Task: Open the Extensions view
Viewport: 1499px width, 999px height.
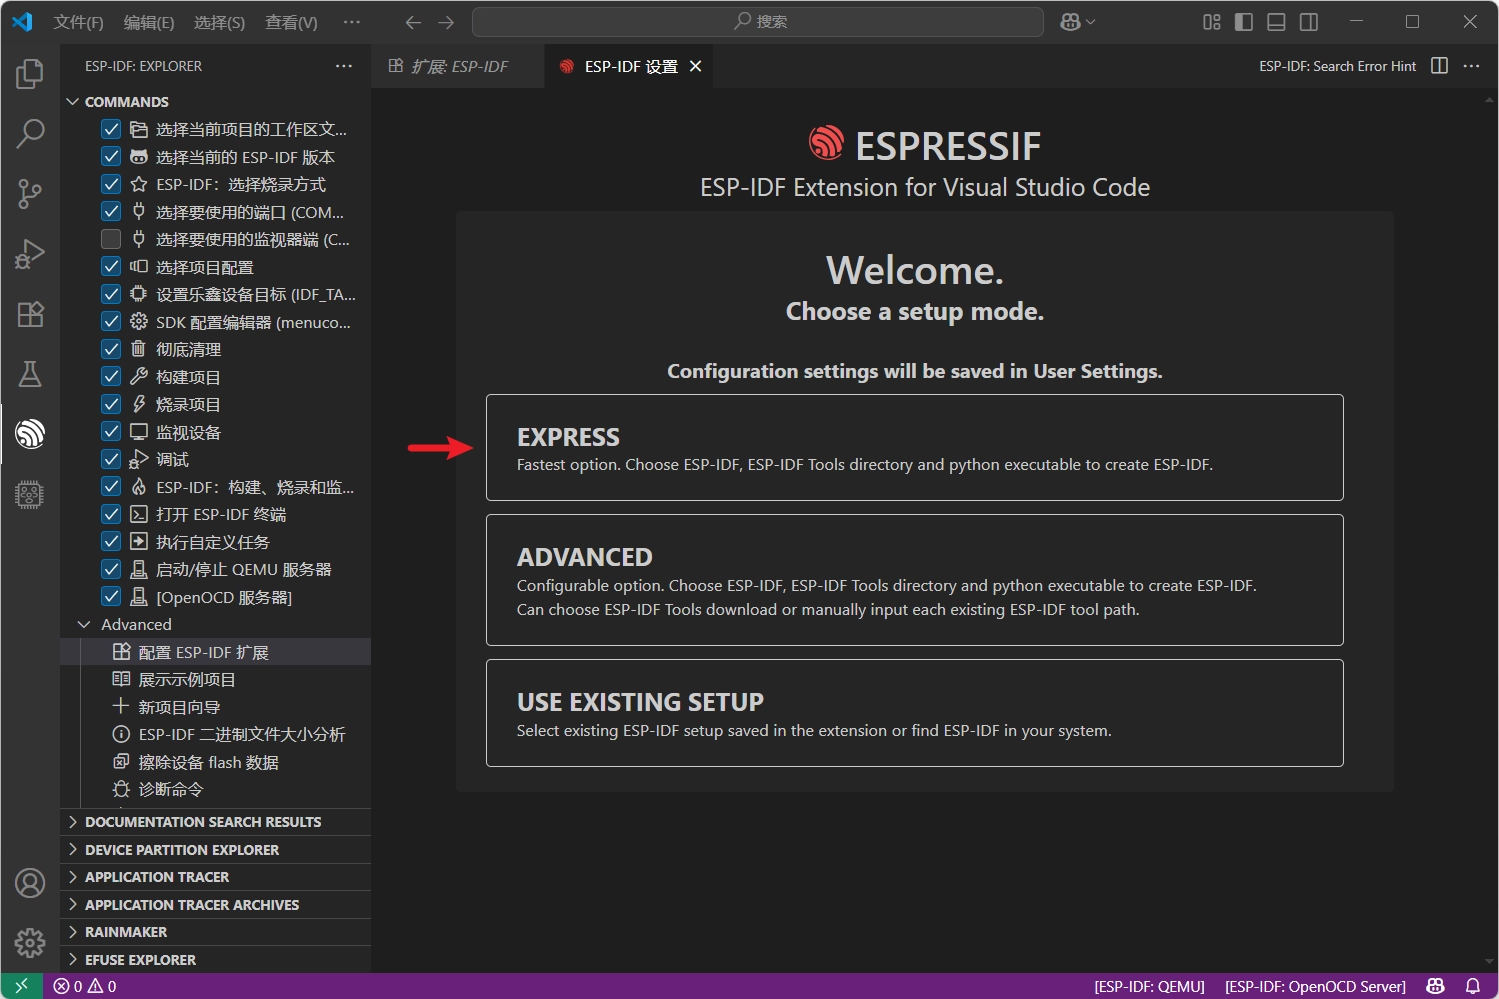Action: (30, 314)
